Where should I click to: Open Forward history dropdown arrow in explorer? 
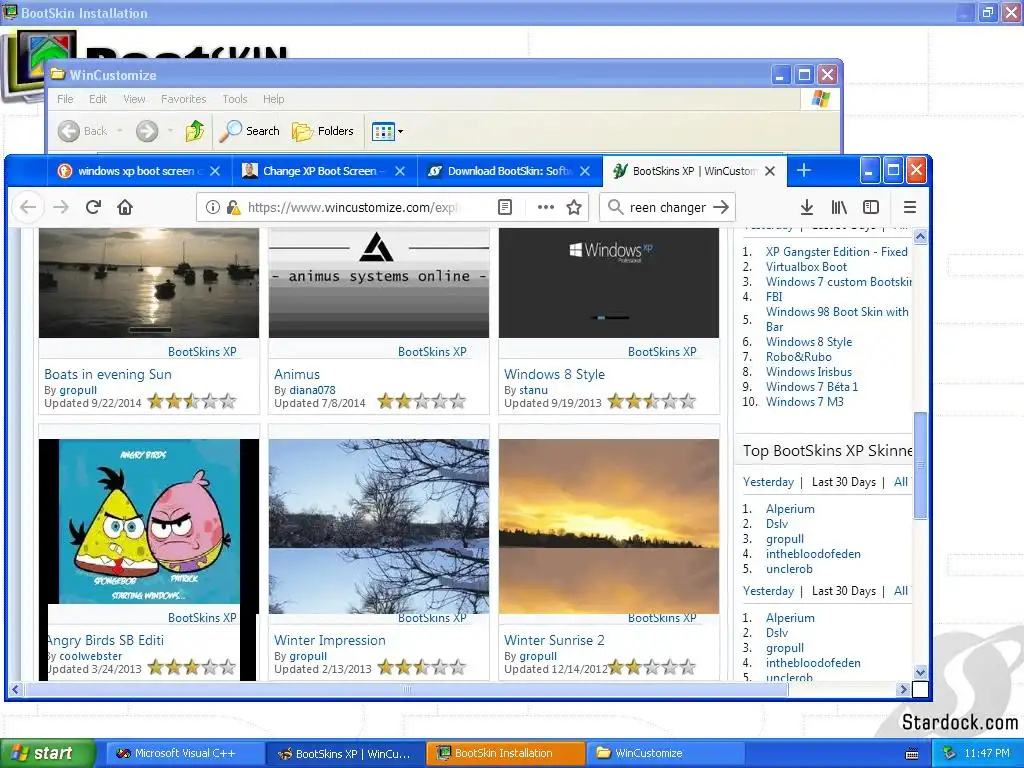[170, 131]
